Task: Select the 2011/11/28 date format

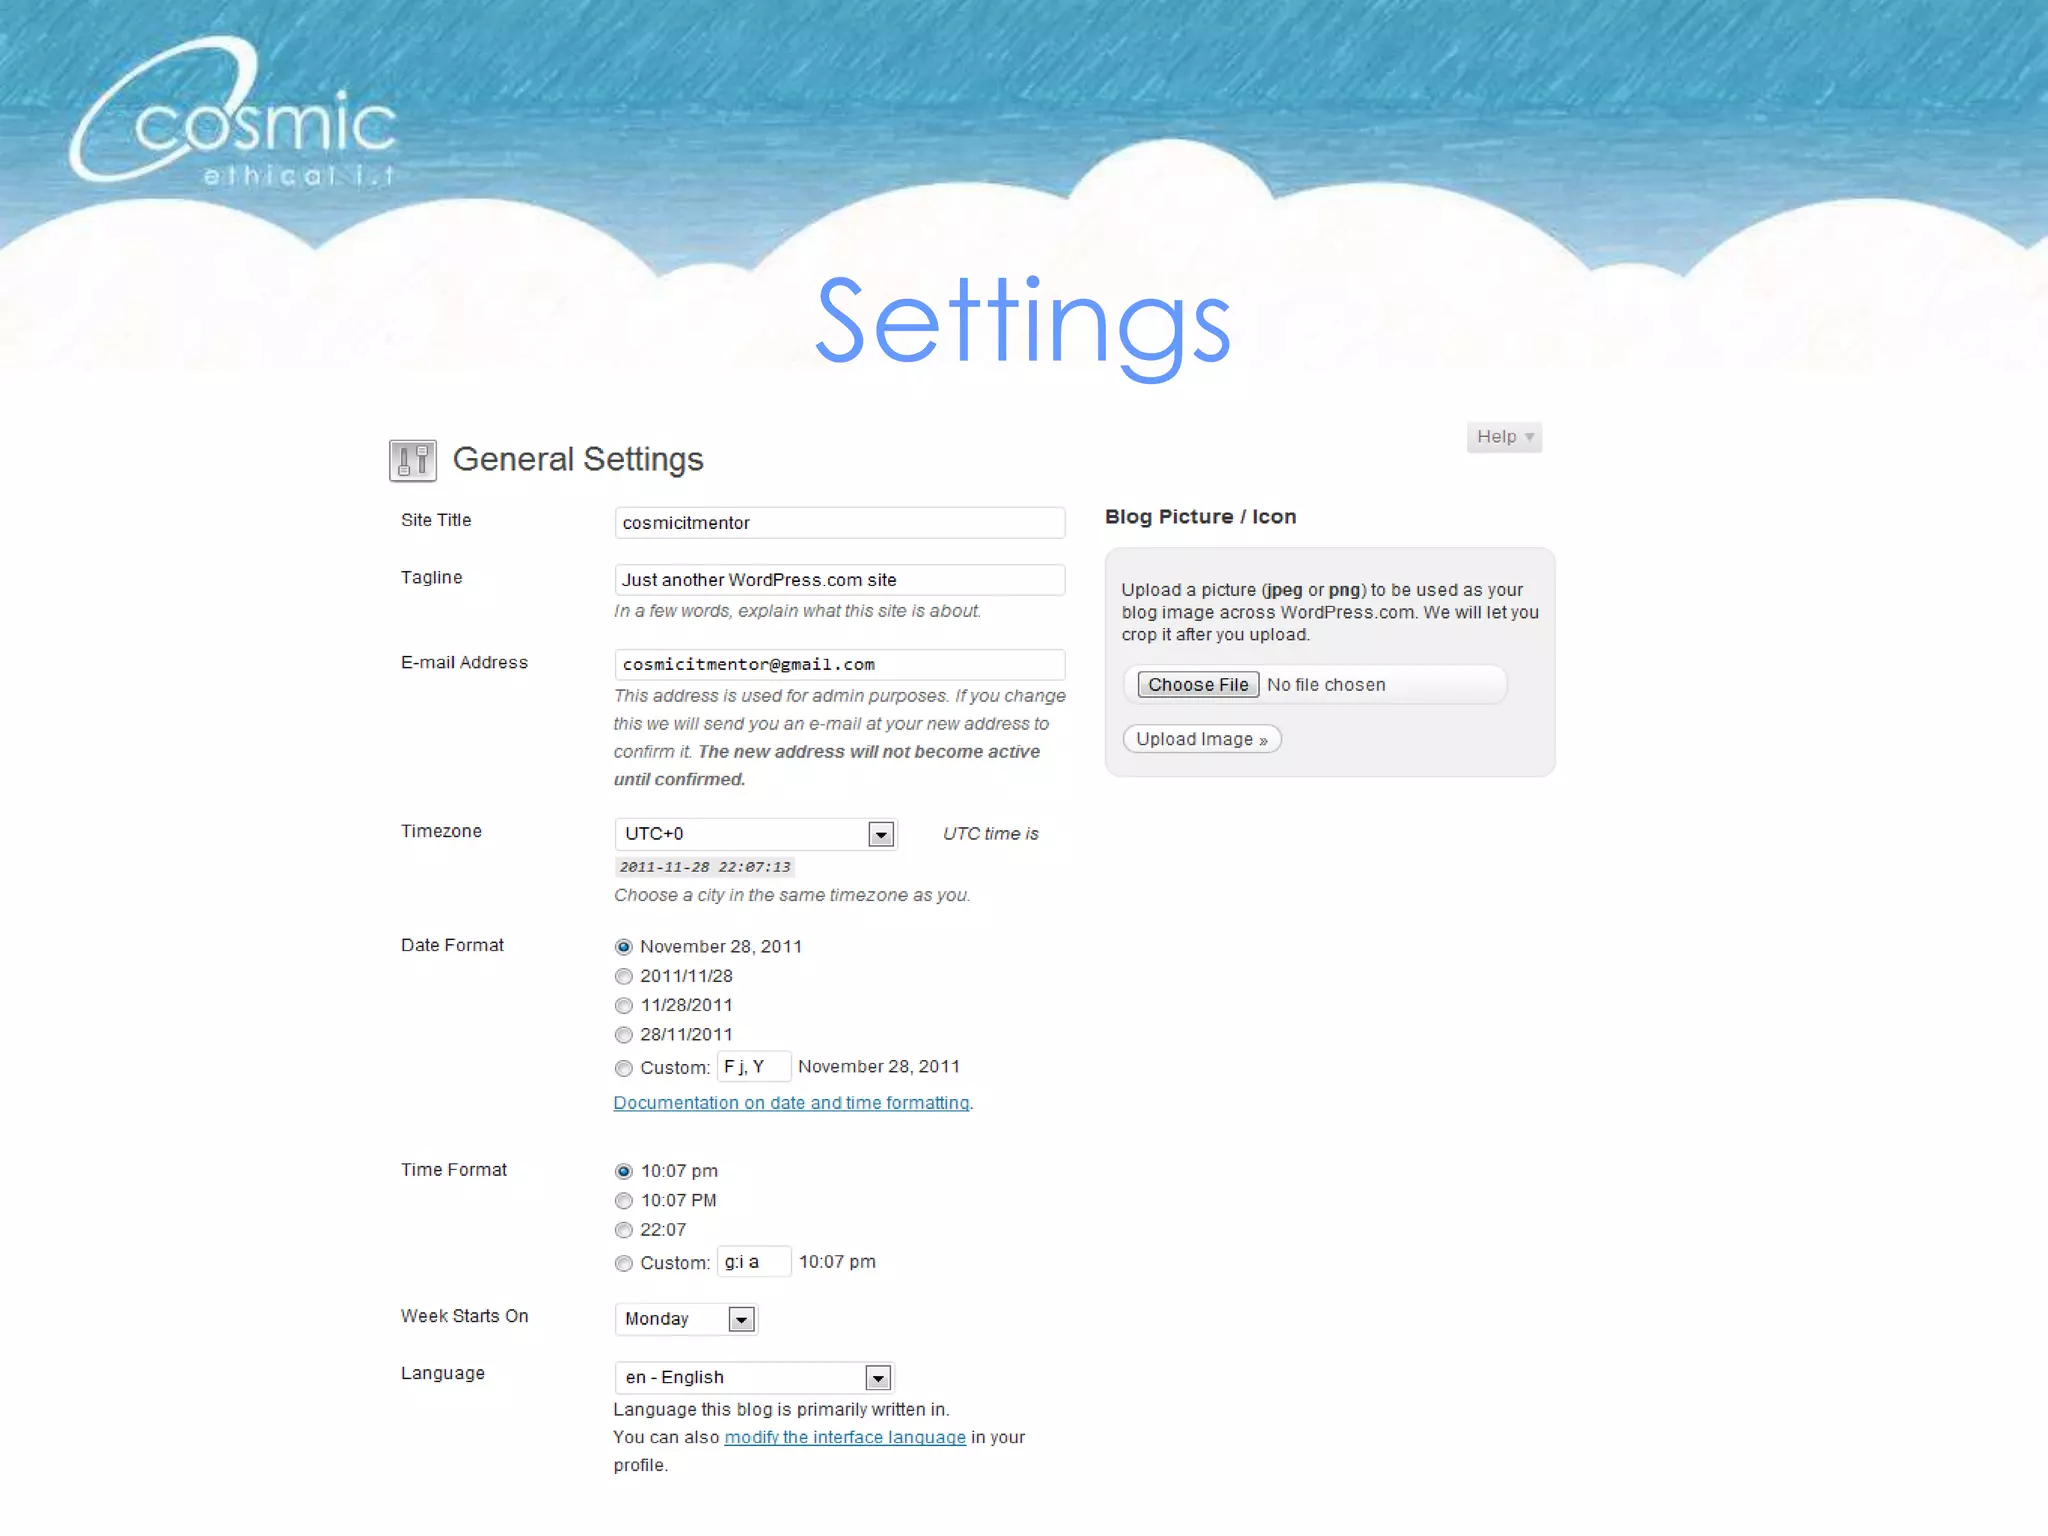Action: [624, 976]
